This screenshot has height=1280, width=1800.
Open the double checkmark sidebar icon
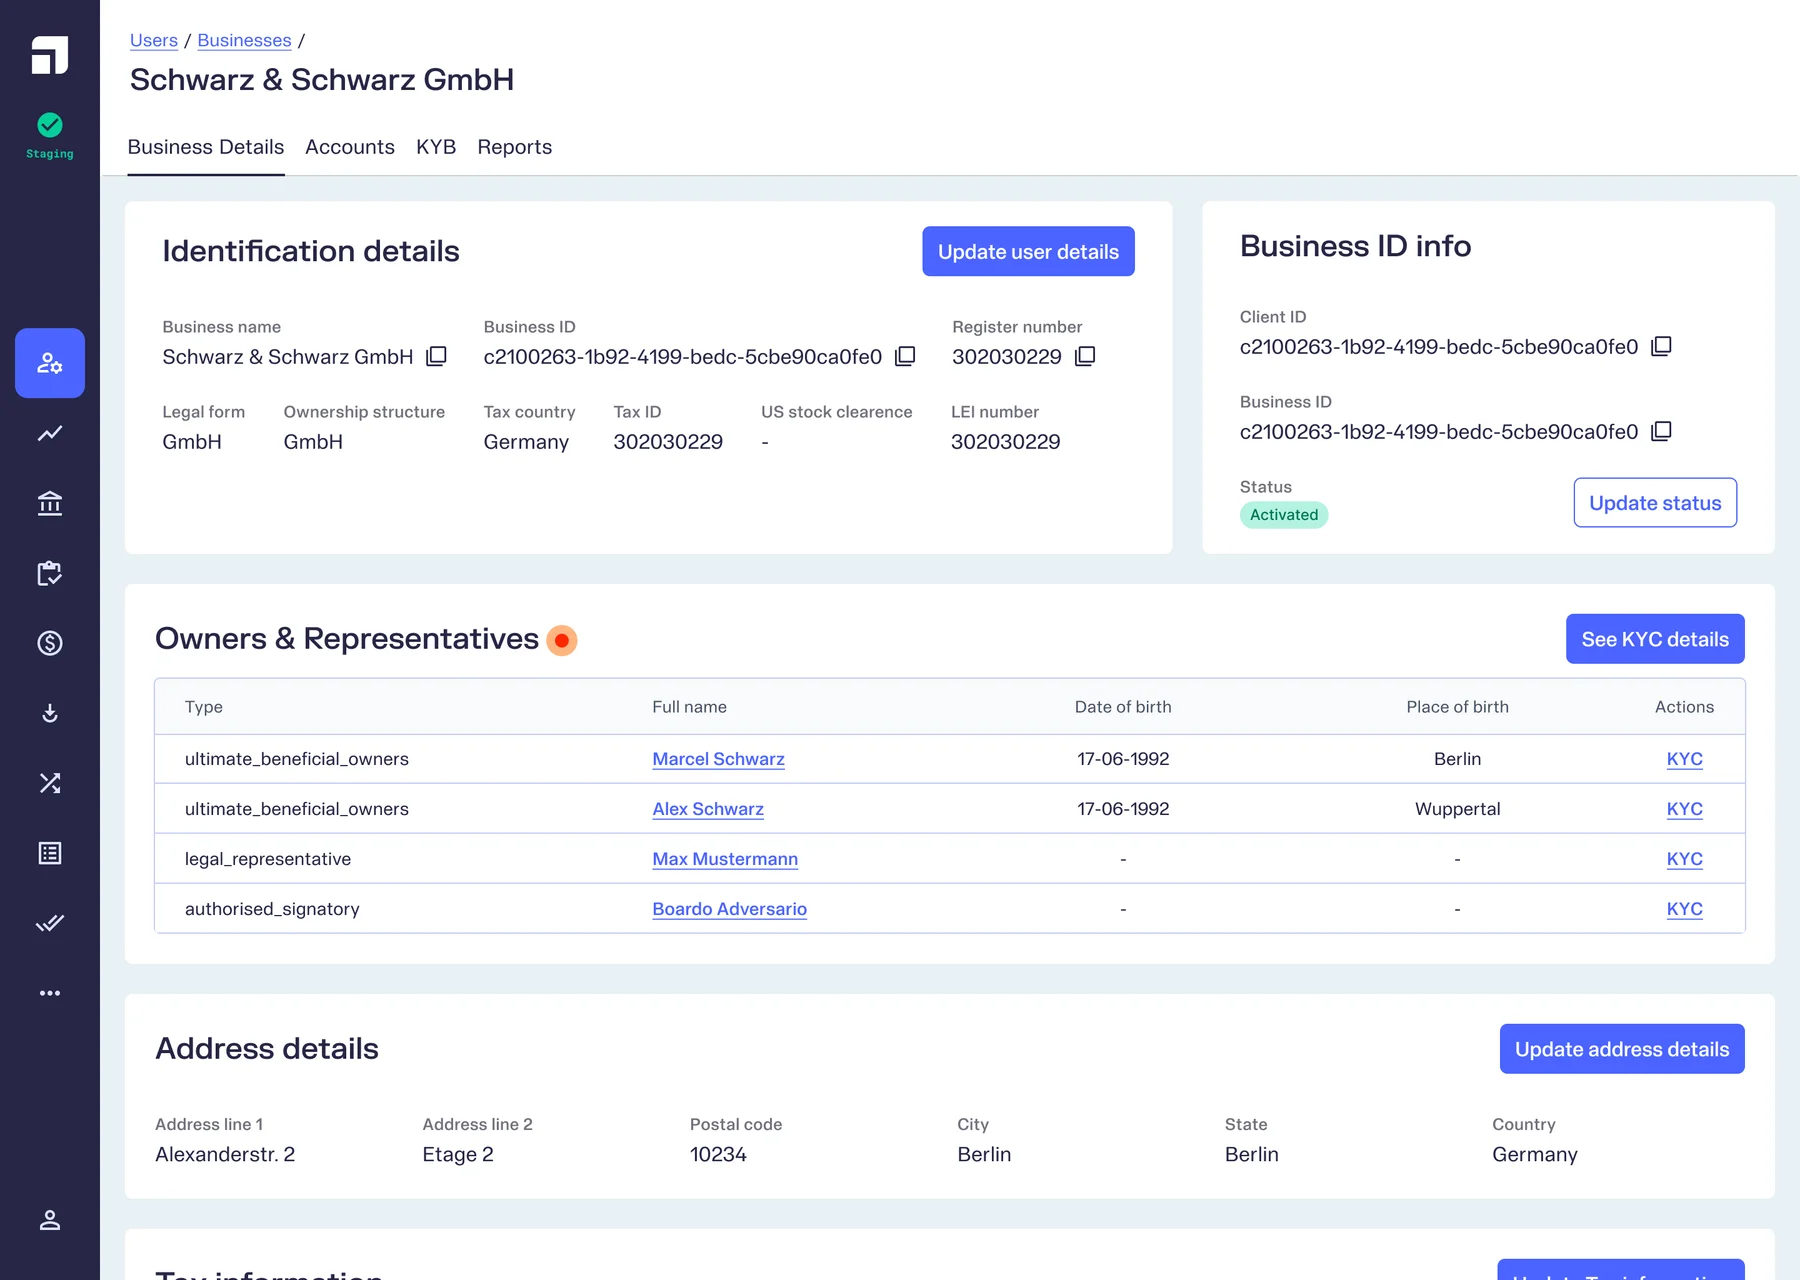click(x=50, y=923)
